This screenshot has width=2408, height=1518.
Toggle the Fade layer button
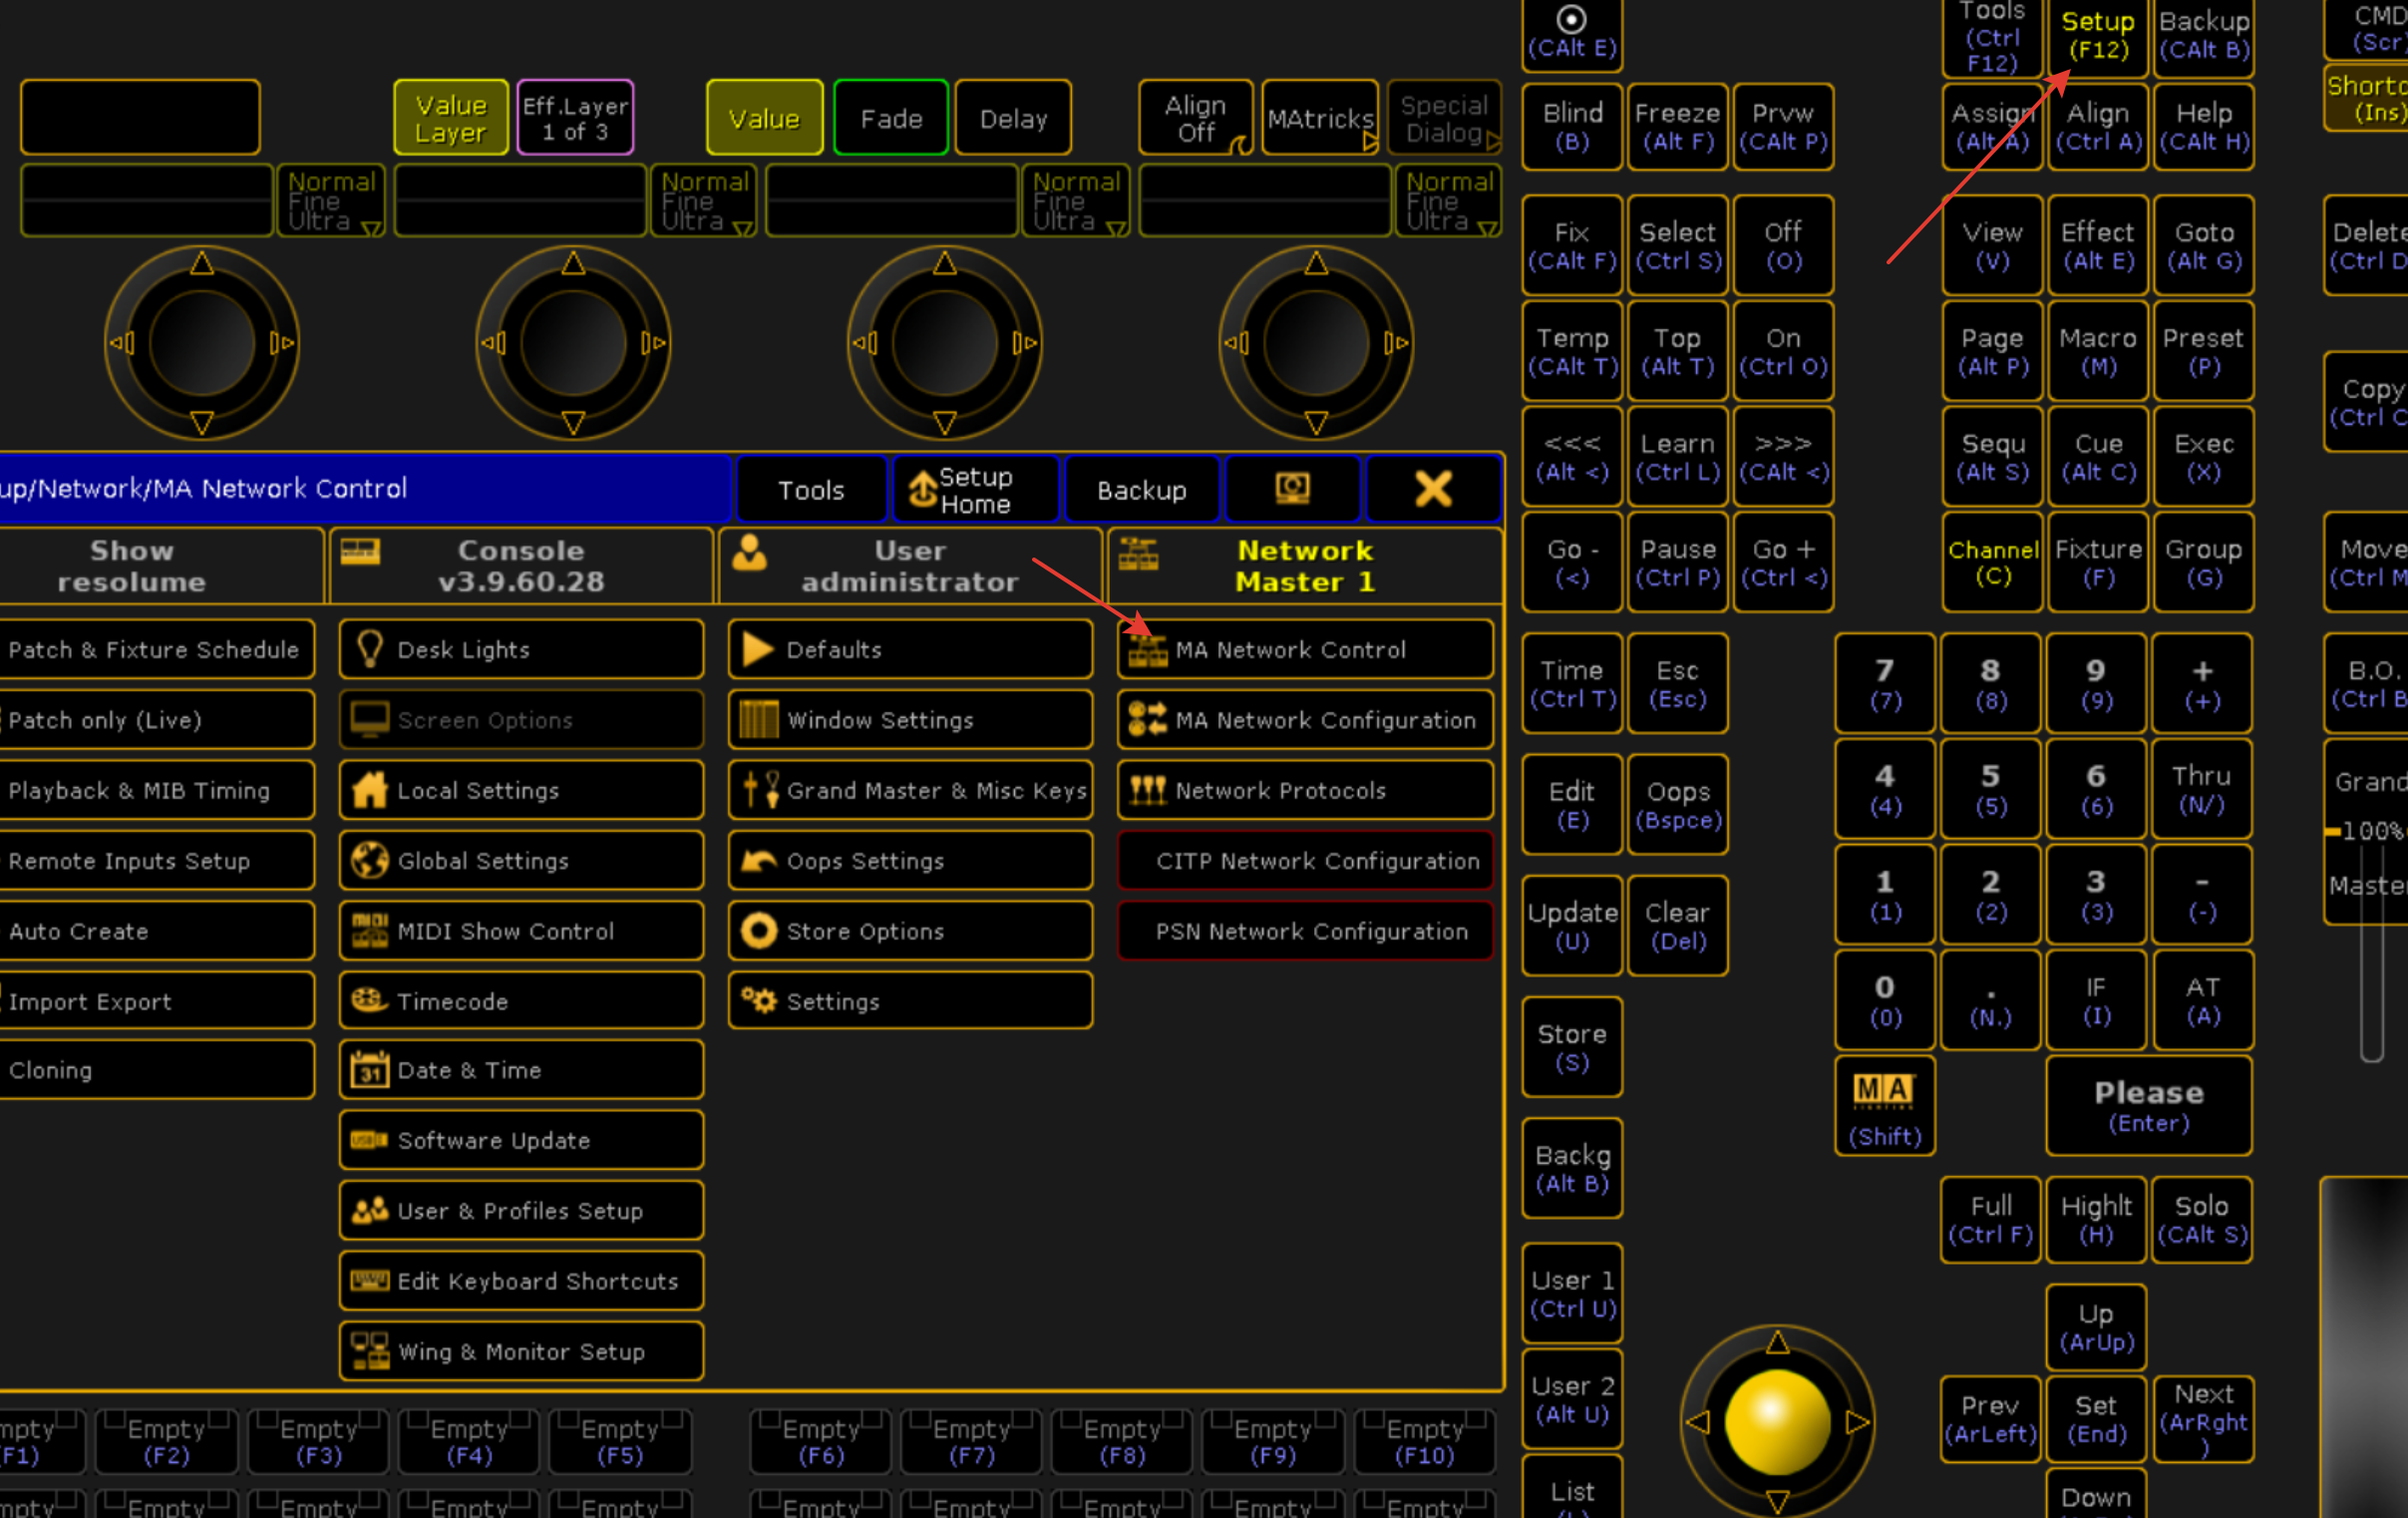point(891,118)
